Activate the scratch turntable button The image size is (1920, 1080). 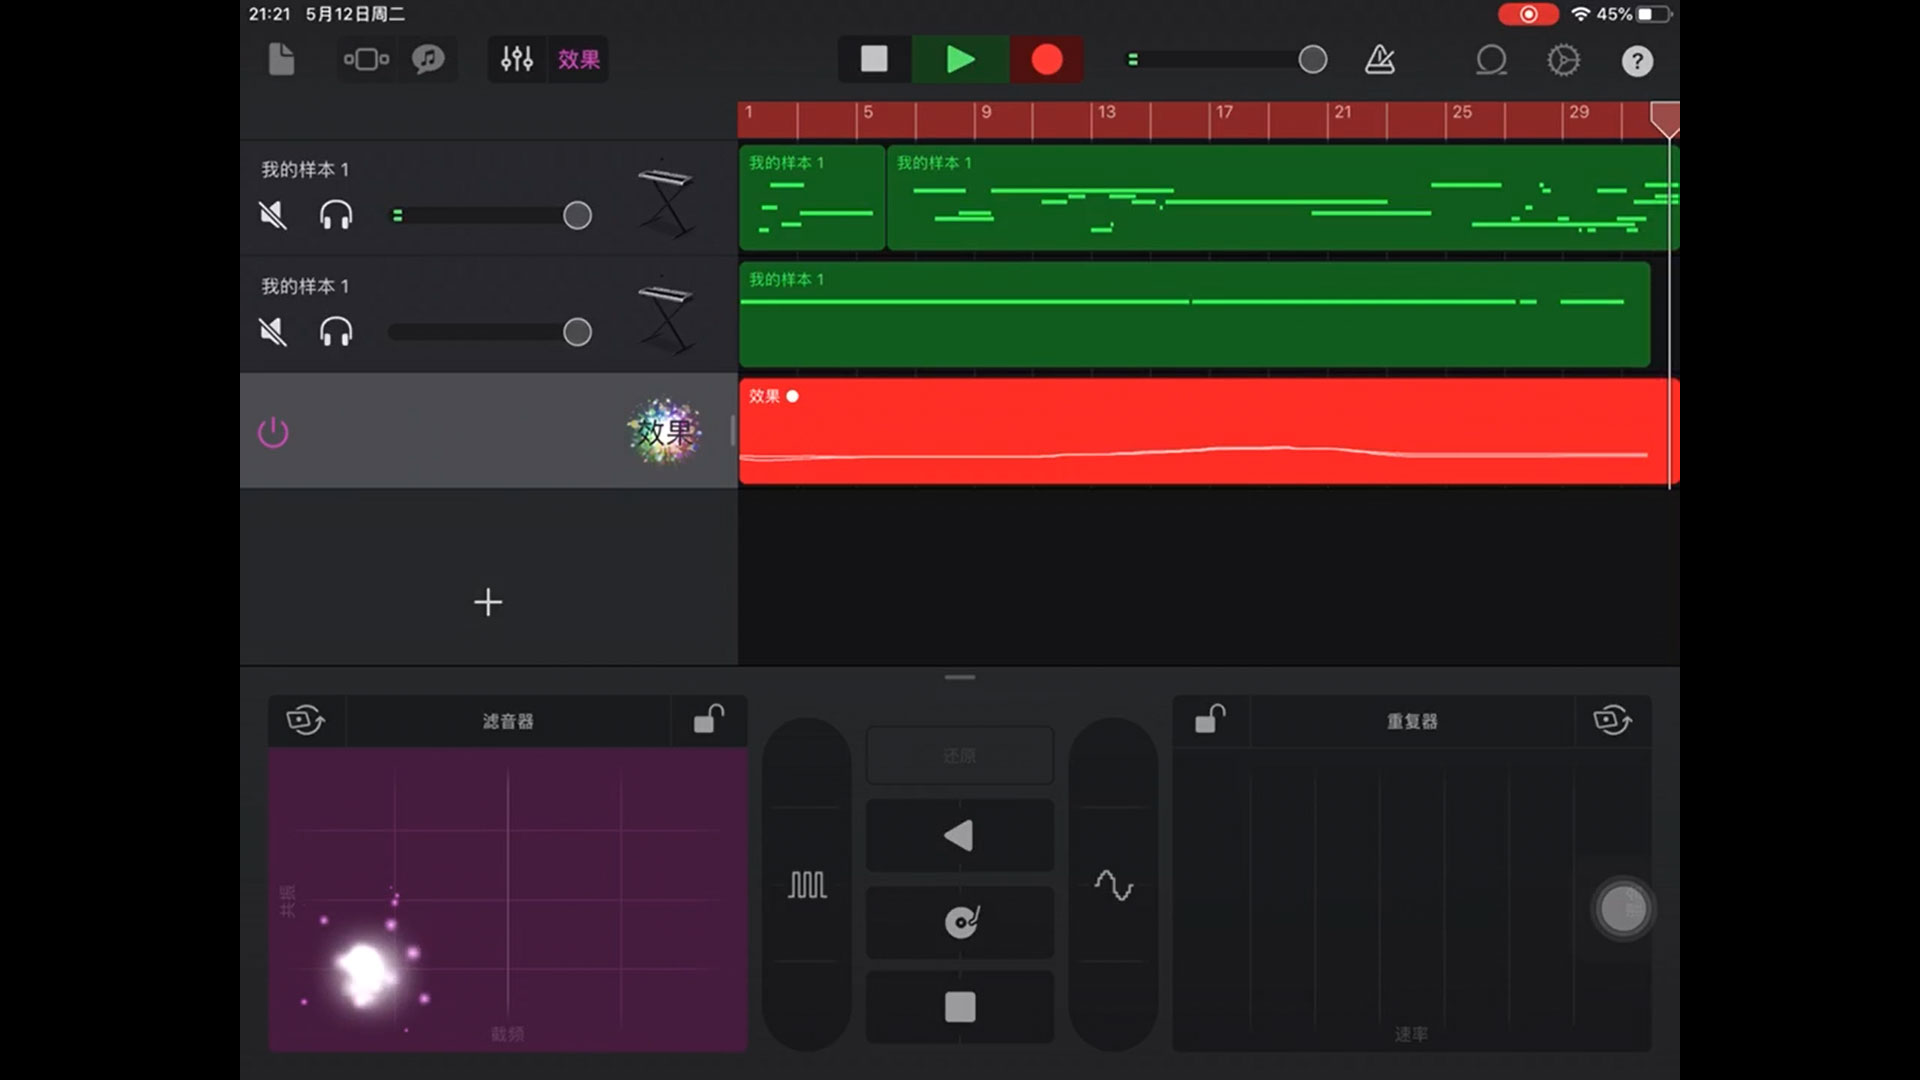click(960, 922)
